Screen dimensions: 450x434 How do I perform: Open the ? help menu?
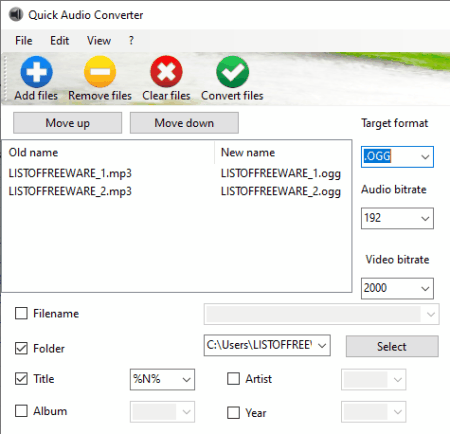coord(131,41)
